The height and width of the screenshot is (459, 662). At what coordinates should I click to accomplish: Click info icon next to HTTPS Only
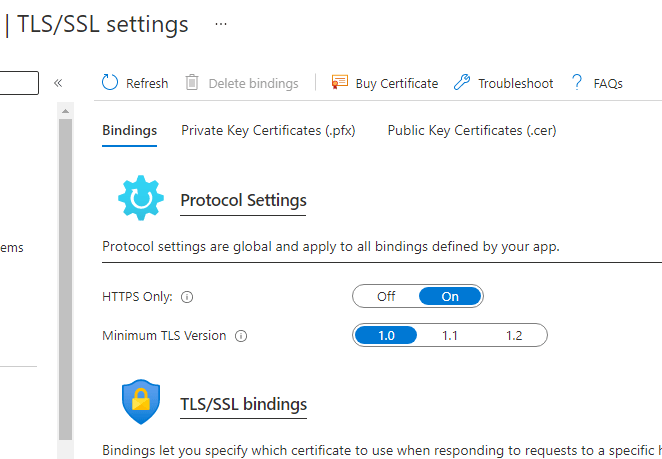187,297
